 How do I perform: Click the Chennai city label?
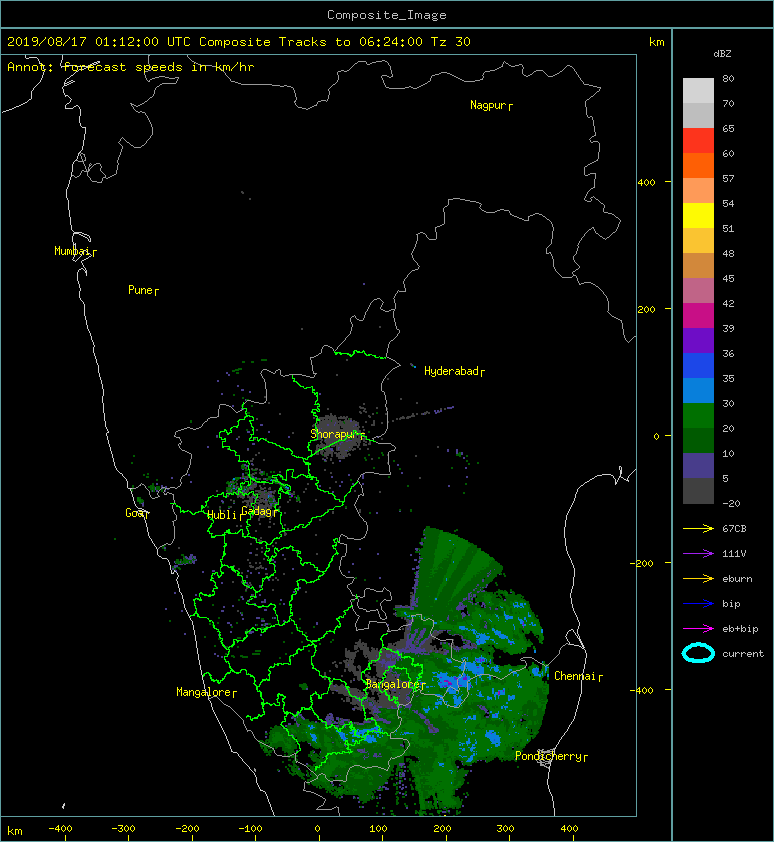tap(578, 676)
